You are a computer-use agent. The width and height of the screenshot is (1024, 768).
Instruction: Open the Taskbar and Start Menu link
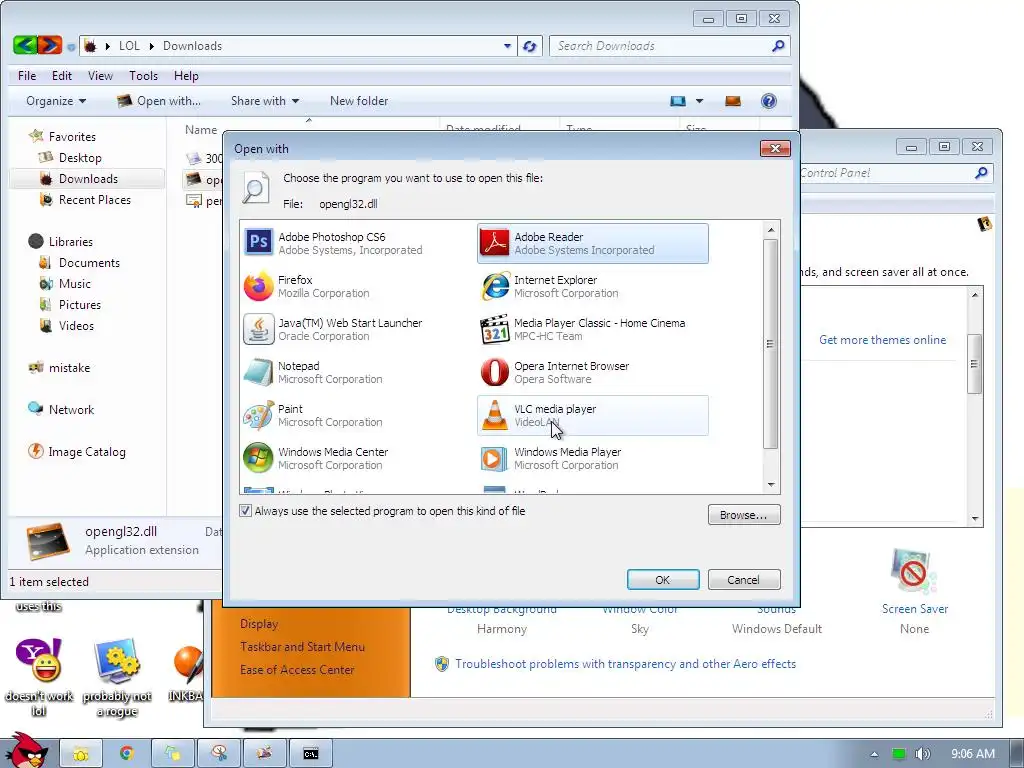pyautogui.click(x=302, y=647)
